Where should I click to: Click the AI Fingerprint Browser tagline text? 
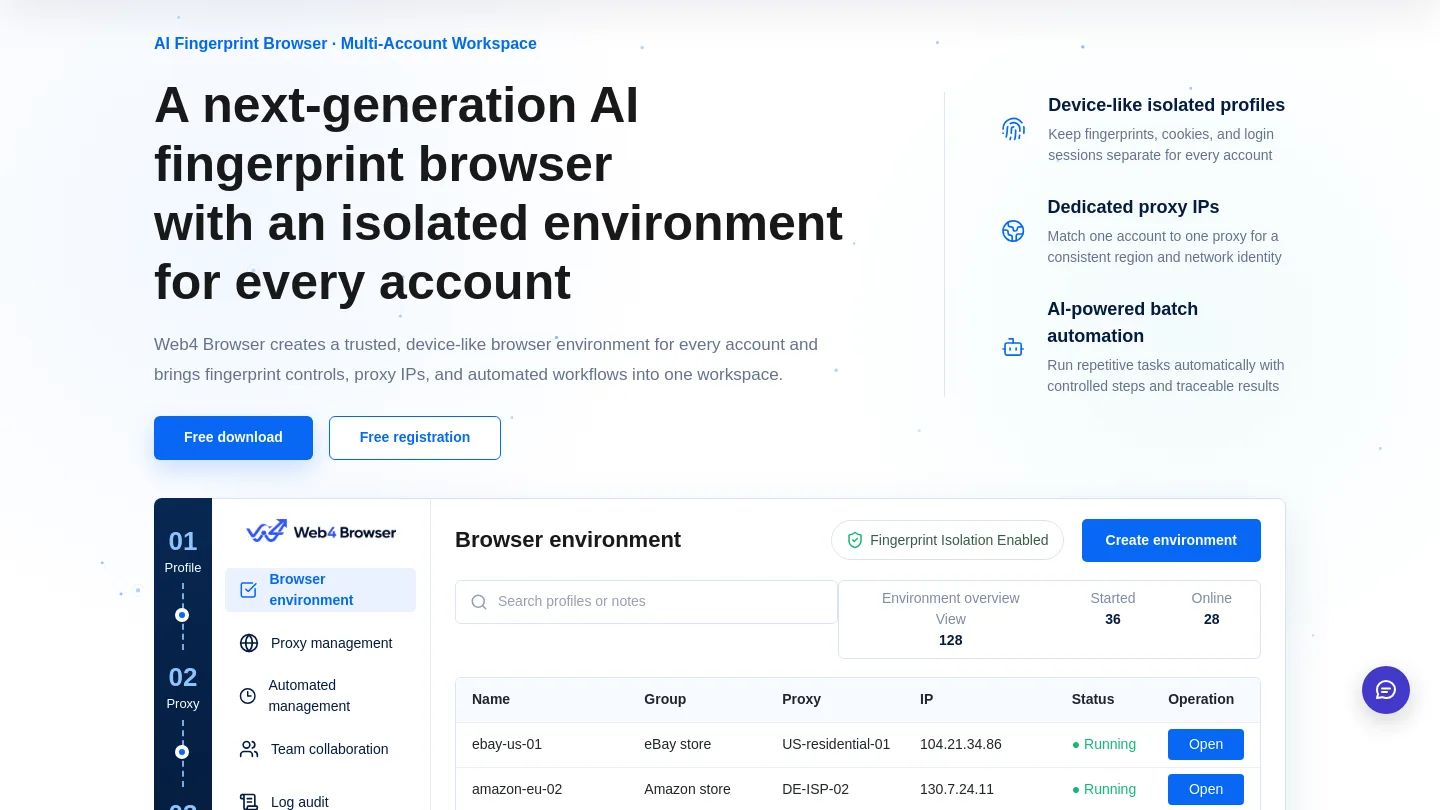point(345,44)
